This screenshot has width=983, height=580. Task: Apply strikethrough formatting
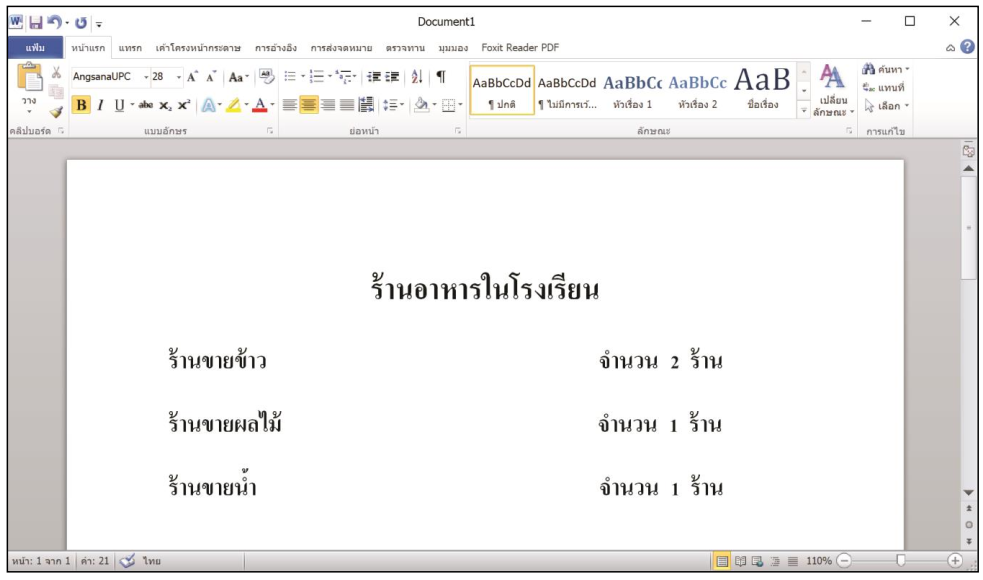point(144,105)
